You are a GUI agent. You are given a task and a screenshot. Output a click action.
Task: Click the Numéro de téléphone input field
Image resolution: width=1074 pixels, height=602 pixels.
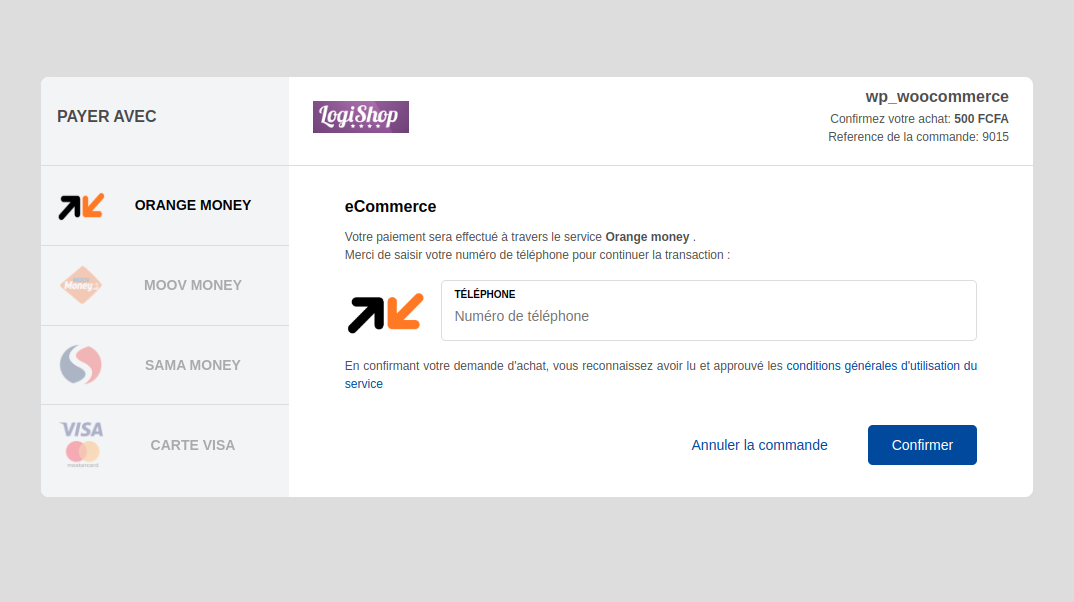coord(708,316)
